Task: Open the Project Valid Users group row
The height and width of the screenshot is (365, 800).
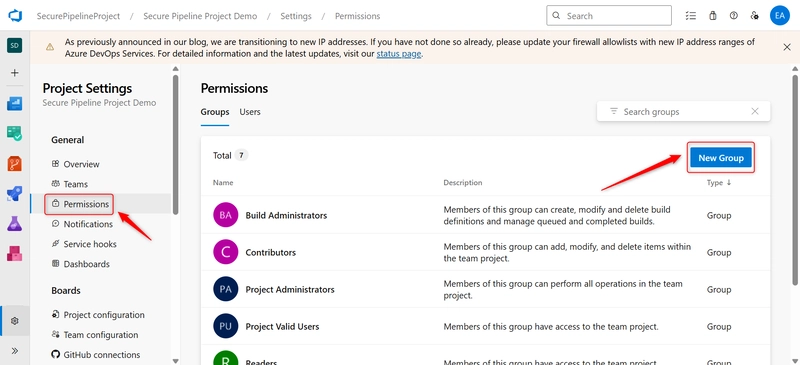Action: 485,326
